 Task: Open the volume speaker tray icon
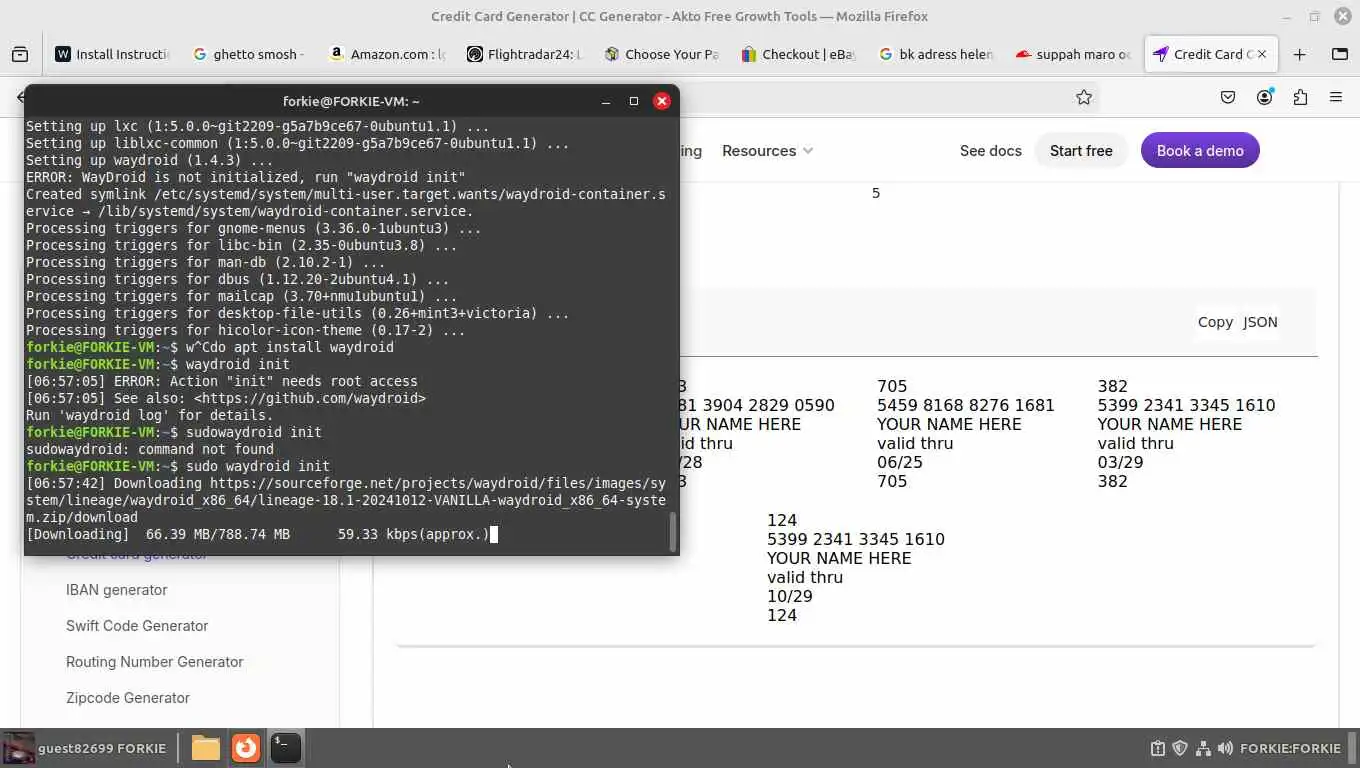[x=1225, y=748]
